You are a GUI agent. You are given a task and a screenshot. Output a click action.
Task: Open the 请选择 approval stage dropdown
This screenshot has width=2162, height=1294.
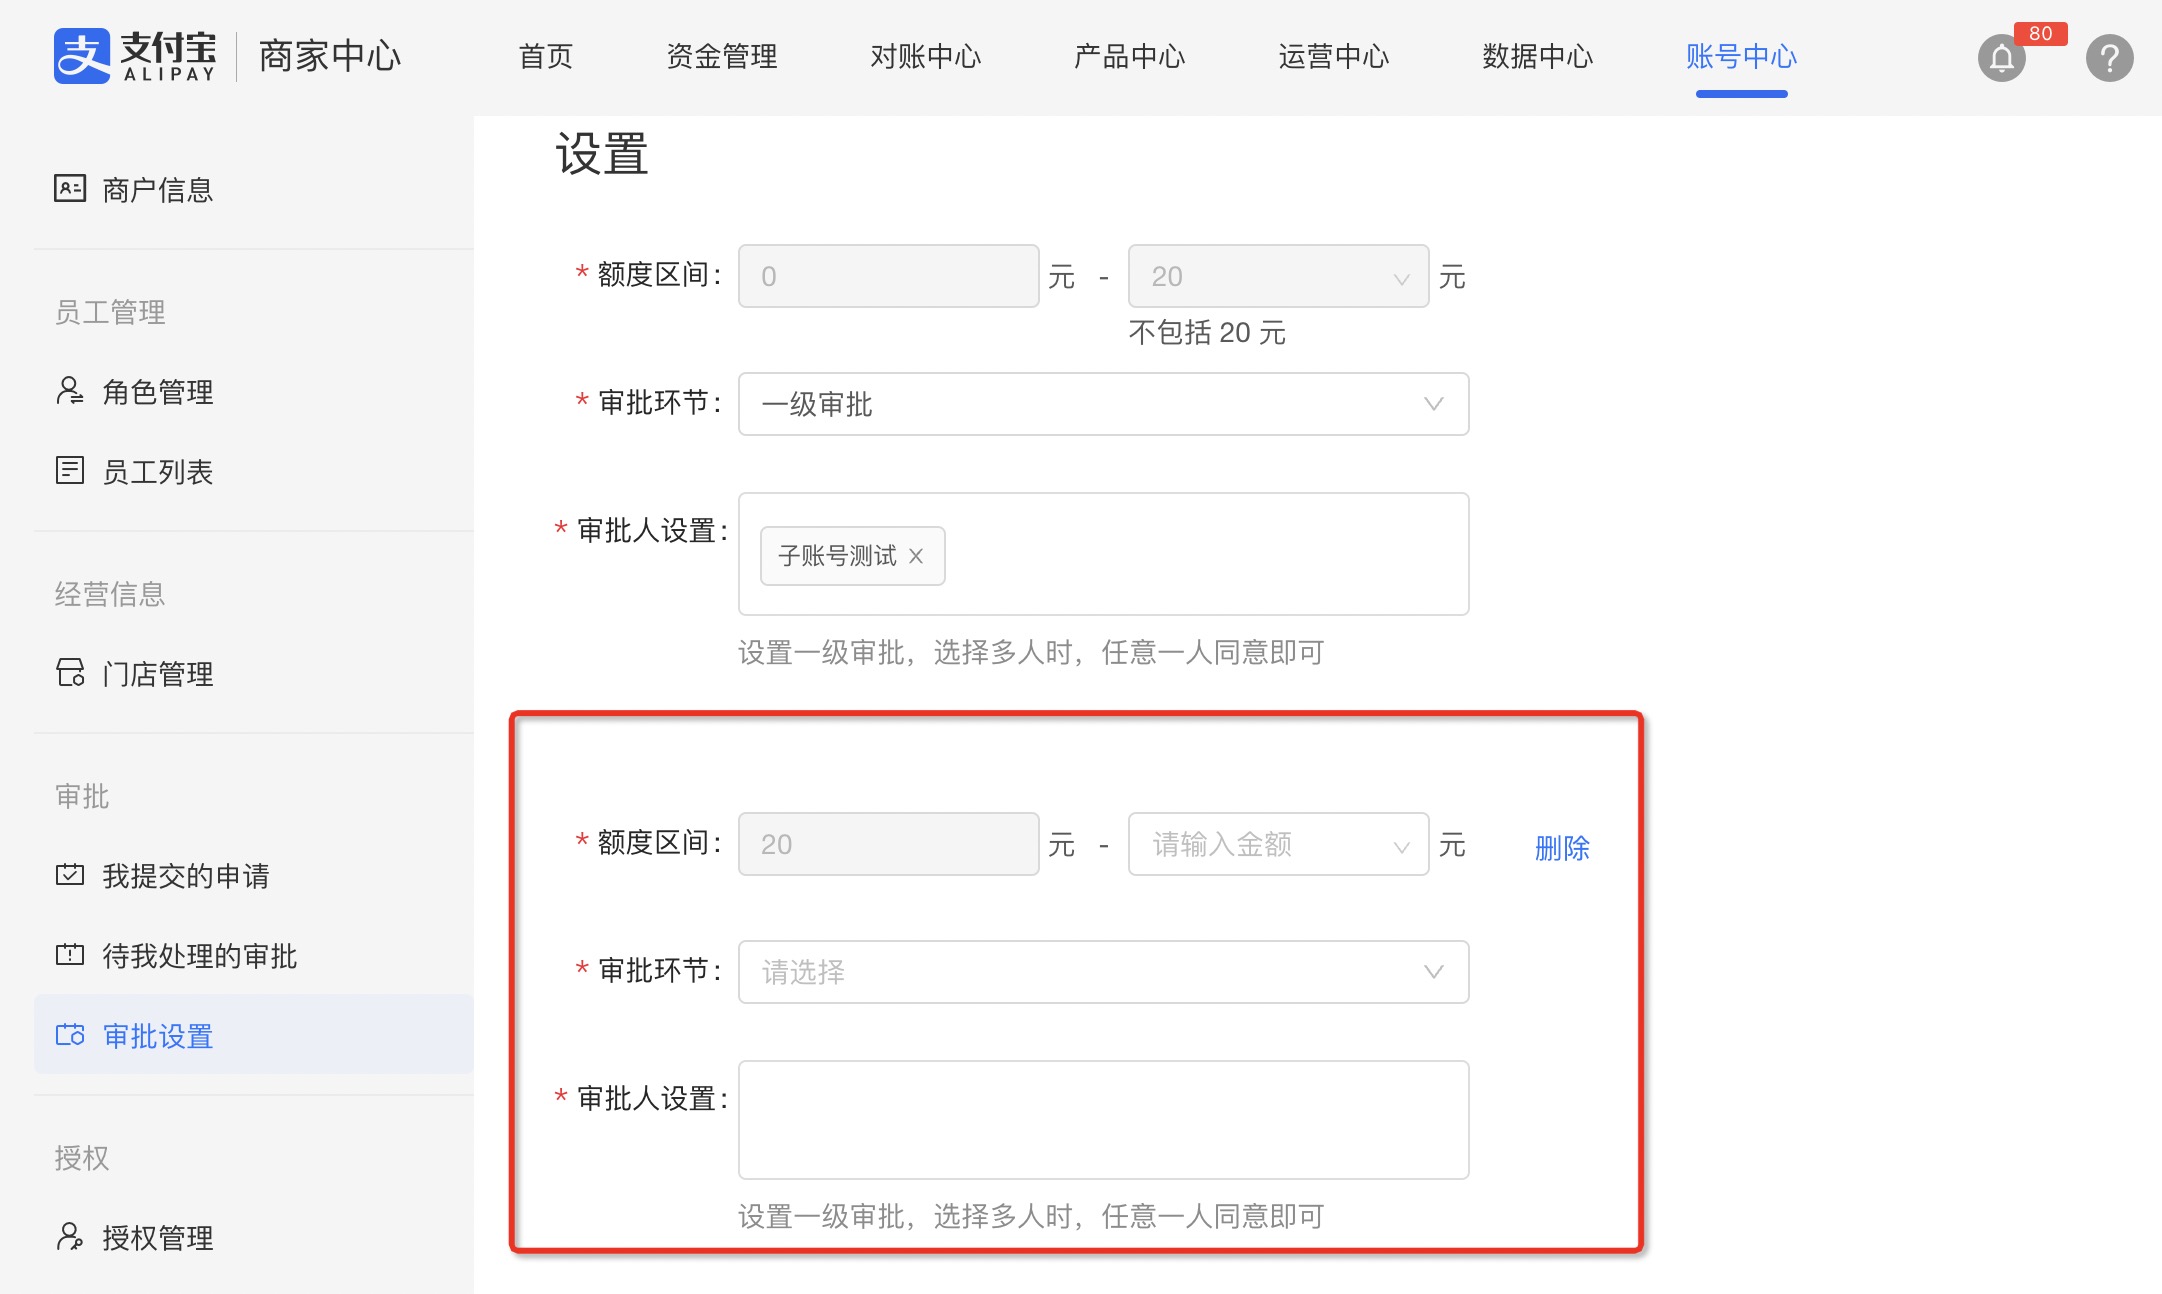coord(1102,972)
